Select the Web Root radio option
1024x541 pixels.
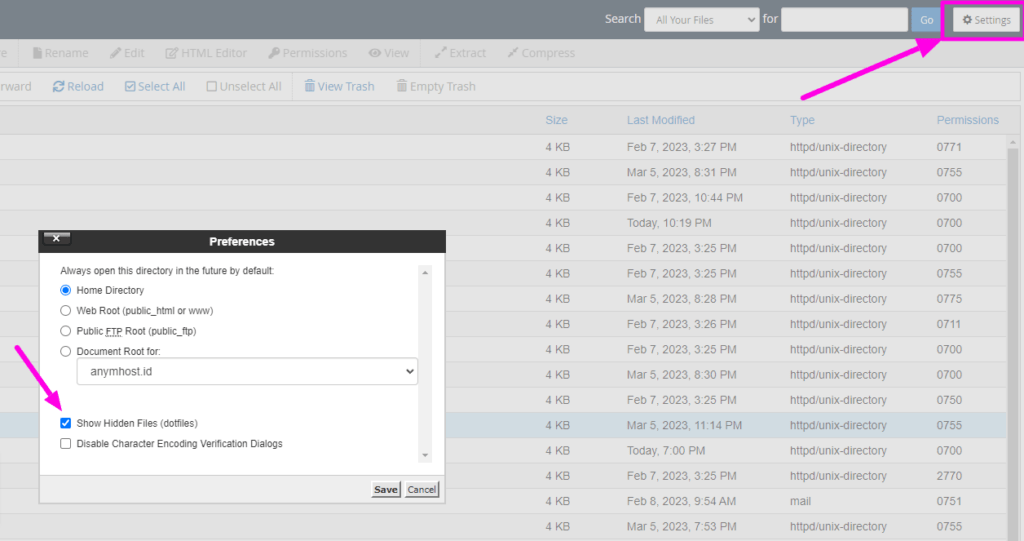(x=66, y=311)
